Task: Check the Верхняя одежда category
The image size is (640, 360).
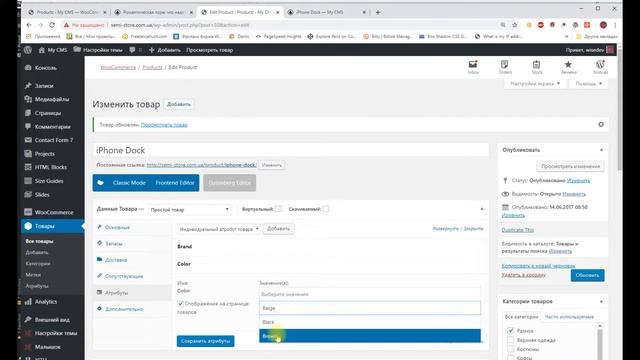Action: [511, 340]
